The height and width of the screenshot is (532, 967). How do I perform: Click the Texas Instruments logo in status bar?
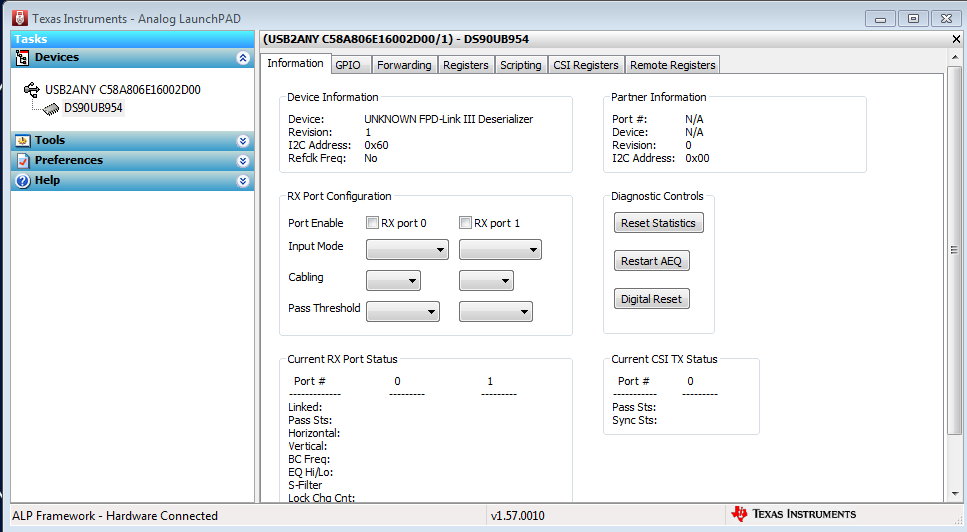click(794, 514)
